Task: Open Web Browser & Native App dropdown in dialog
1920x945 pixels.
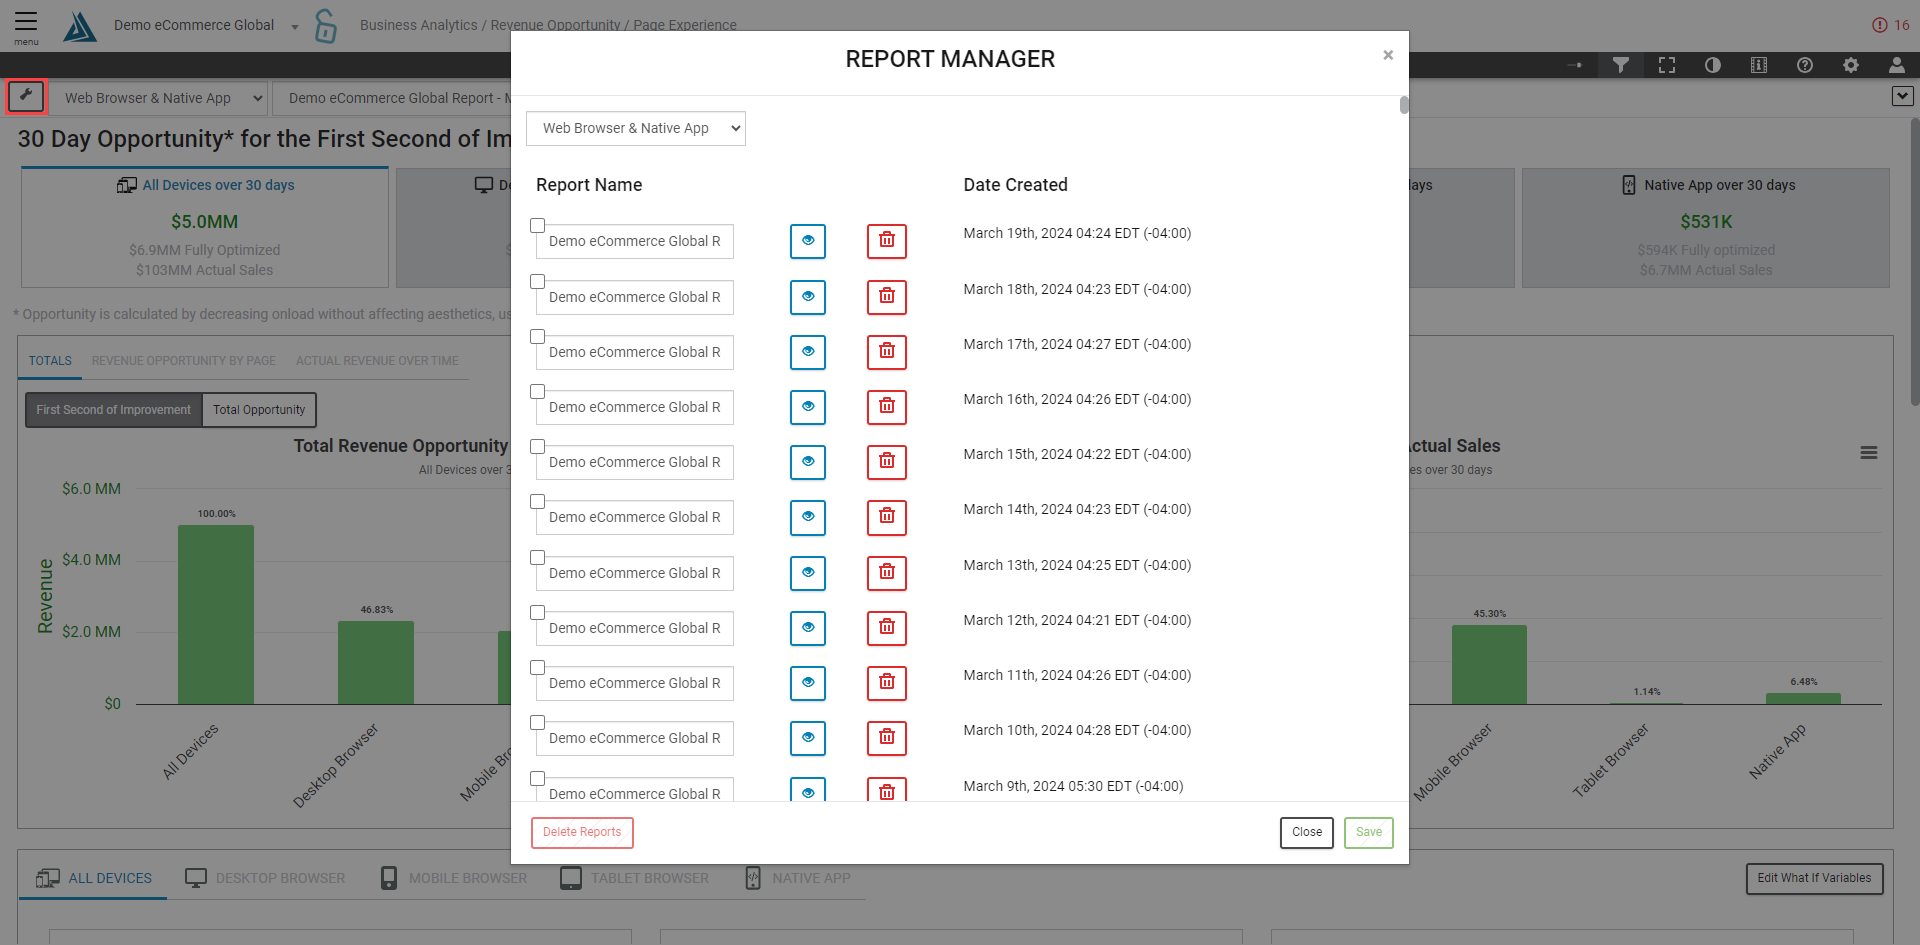Action: pyautogui.click(x=636, y=128)
